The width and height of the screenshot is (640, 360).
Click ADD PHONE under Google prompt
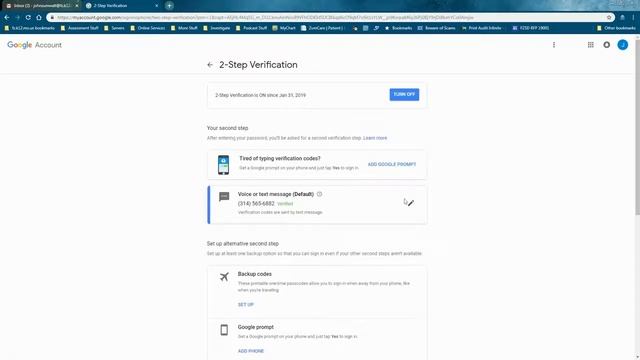point(251,351)
